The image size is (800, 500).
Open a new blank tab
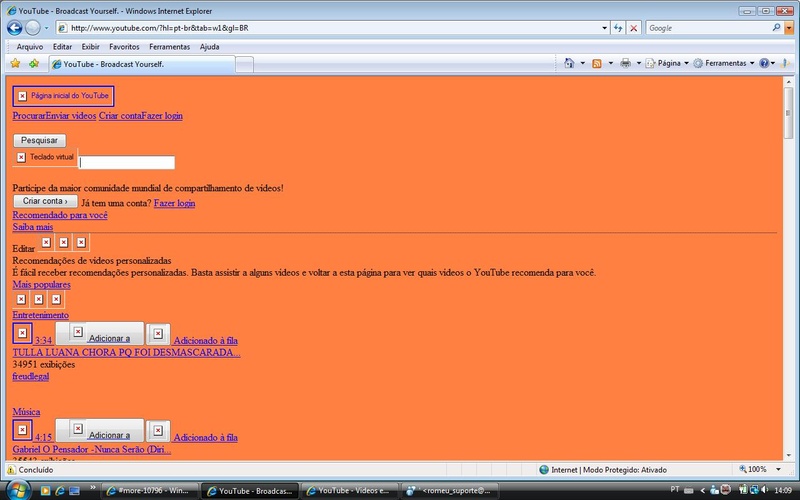pyautogui.click(x=244, y=65)
